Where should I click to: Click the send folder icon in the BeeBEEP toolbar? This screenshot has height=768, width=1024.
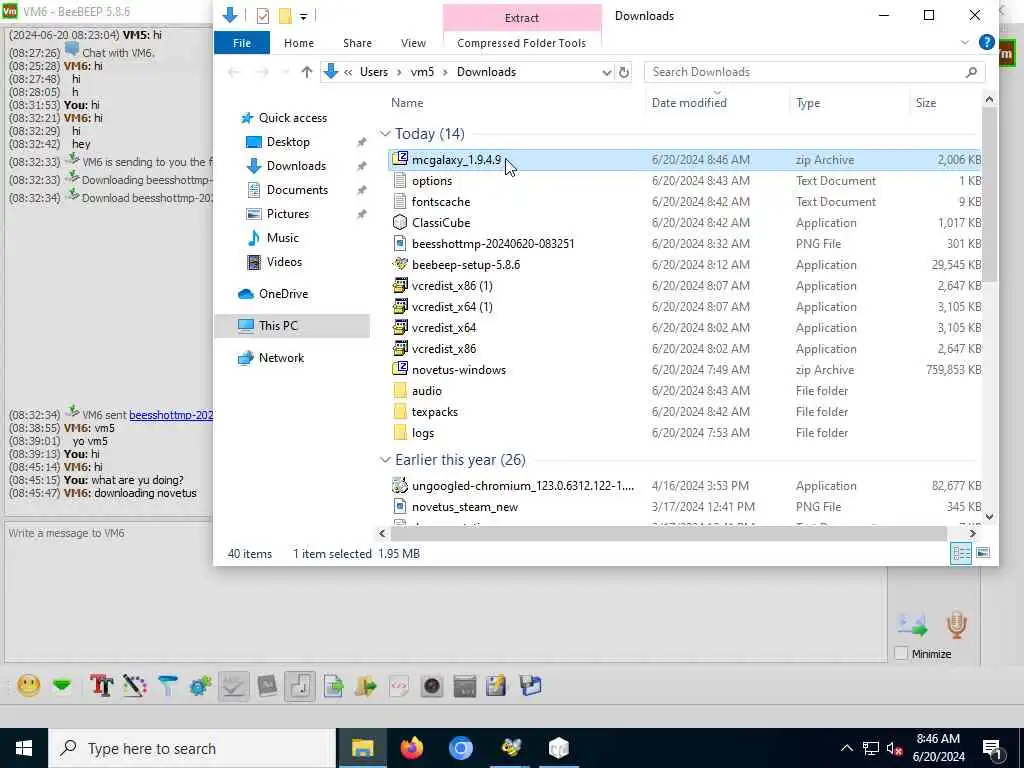coord(366,686)
